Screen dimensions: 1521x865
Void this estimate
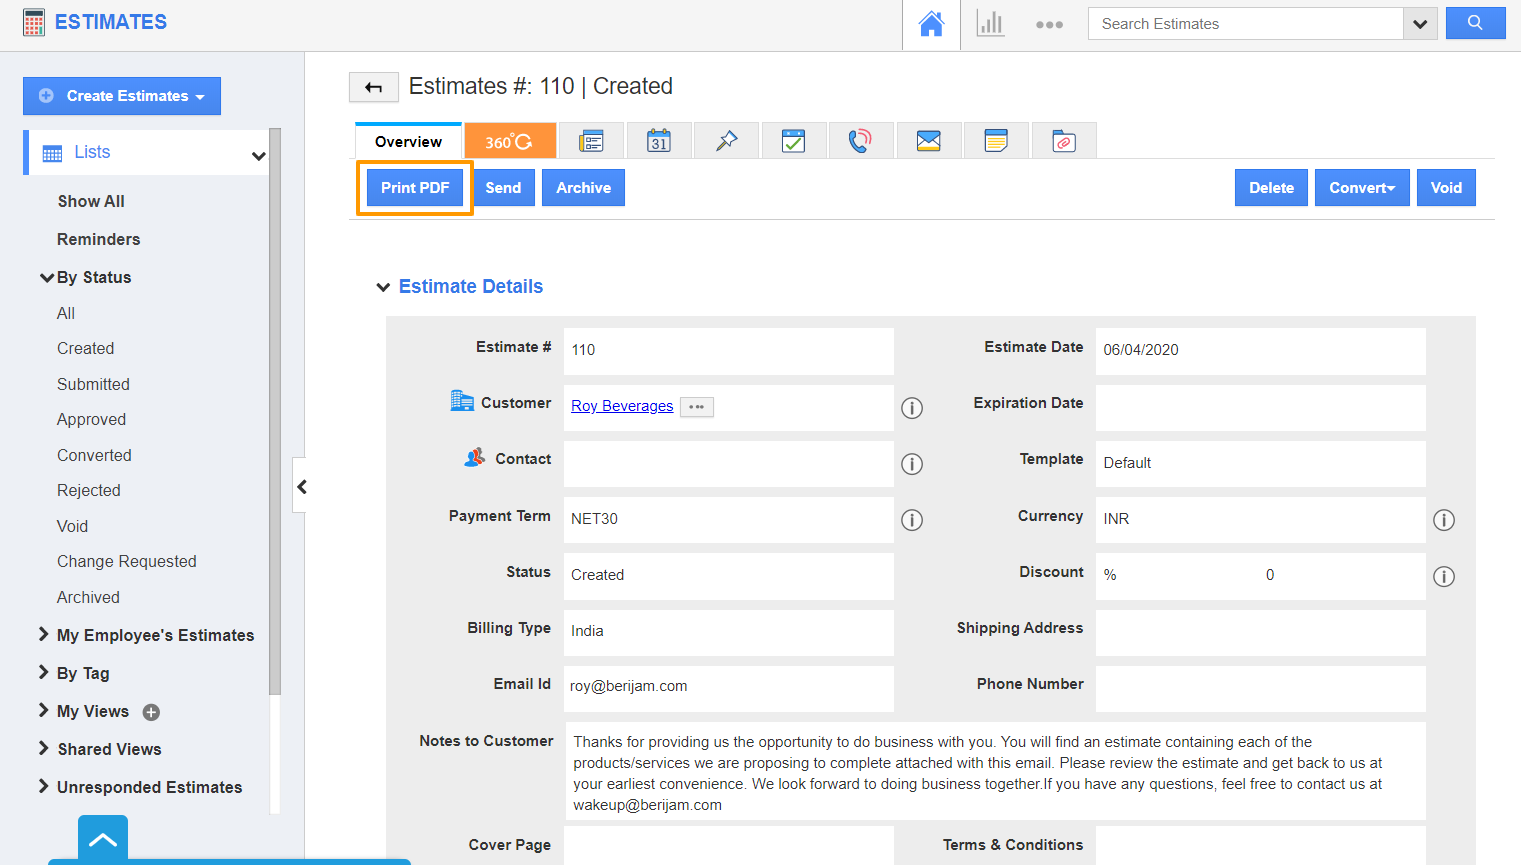click(x=1446, y=188)
